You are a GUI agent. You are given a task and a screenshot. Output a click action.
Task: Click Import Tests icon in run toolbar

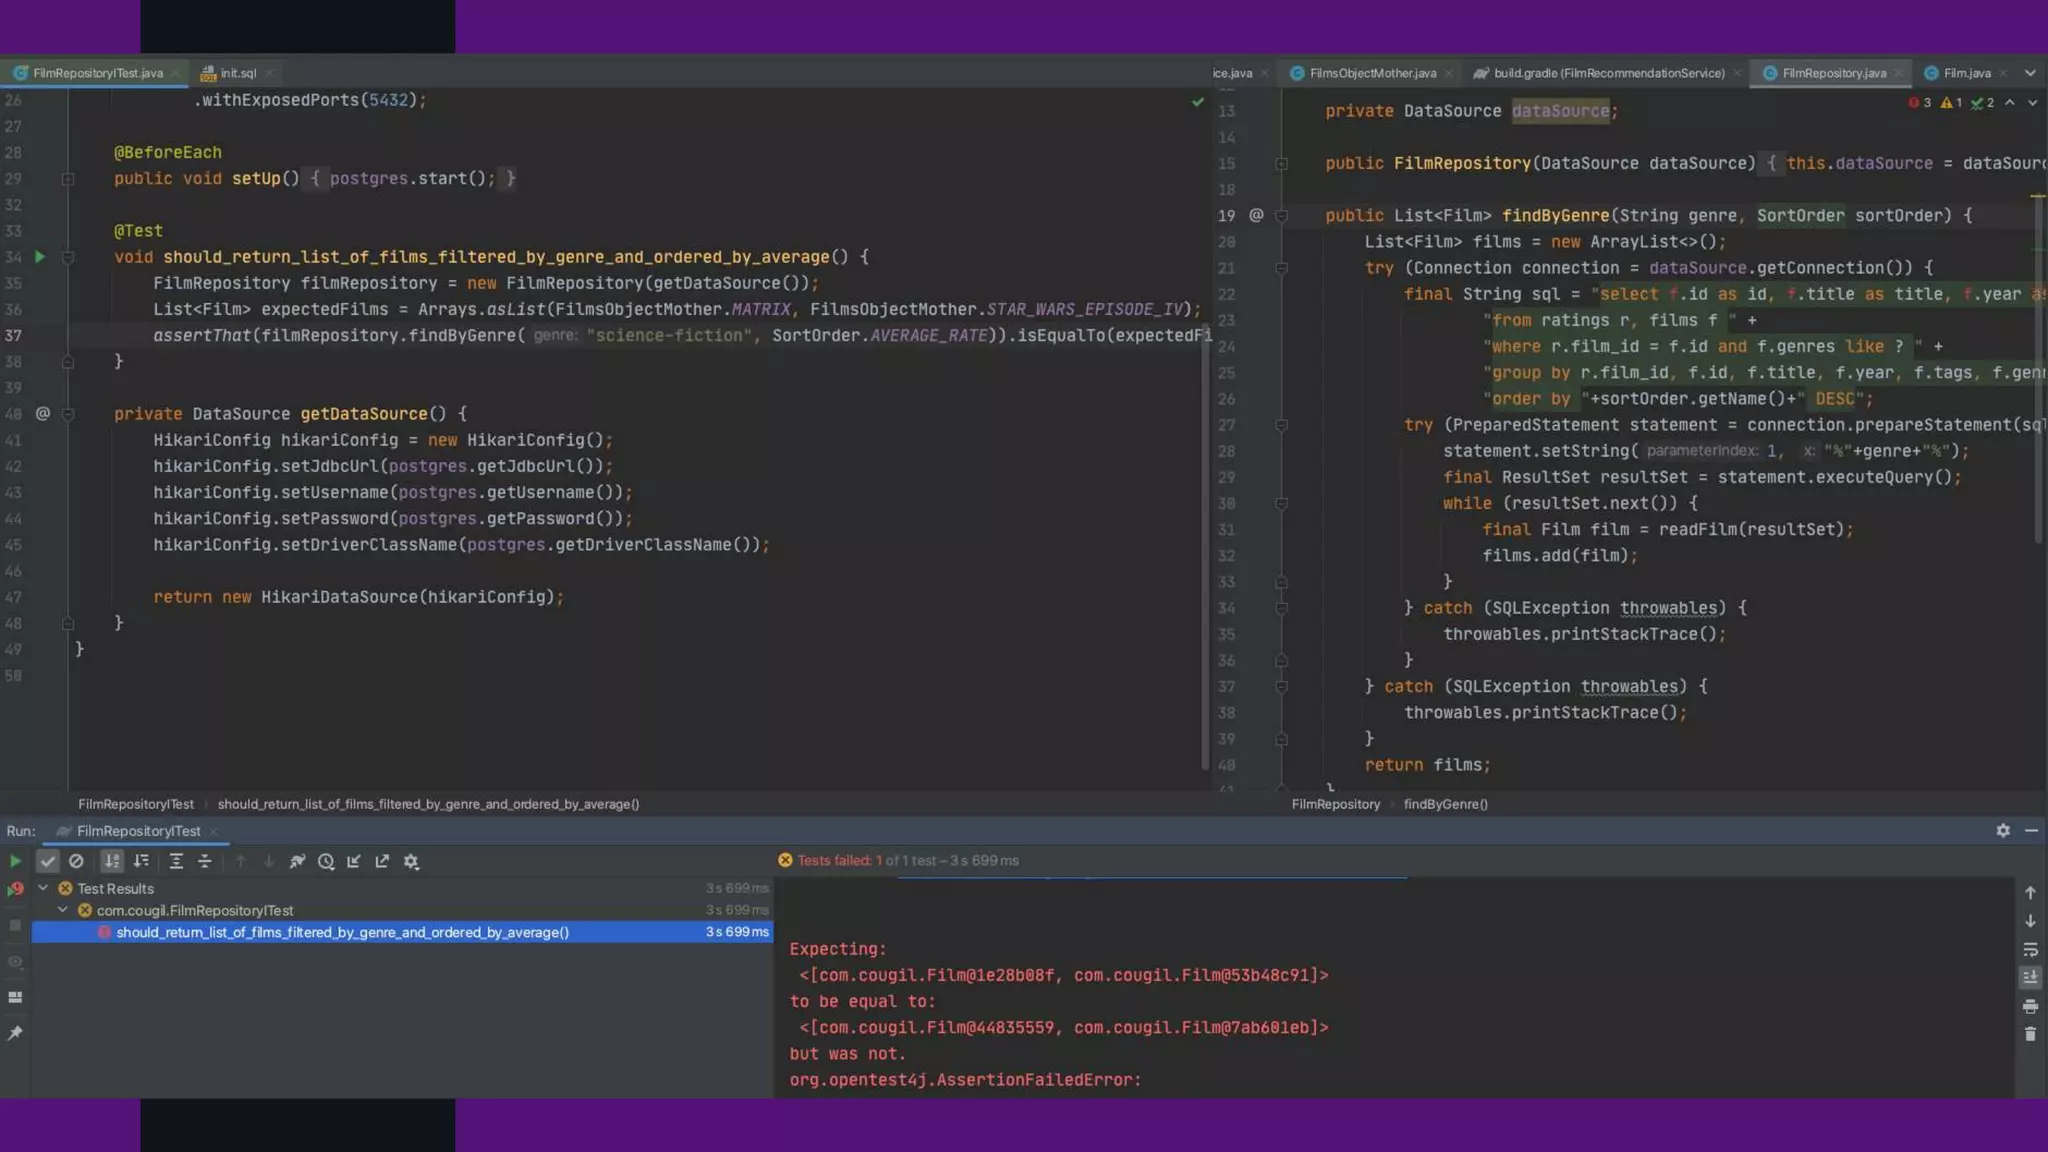coord(354,861)
